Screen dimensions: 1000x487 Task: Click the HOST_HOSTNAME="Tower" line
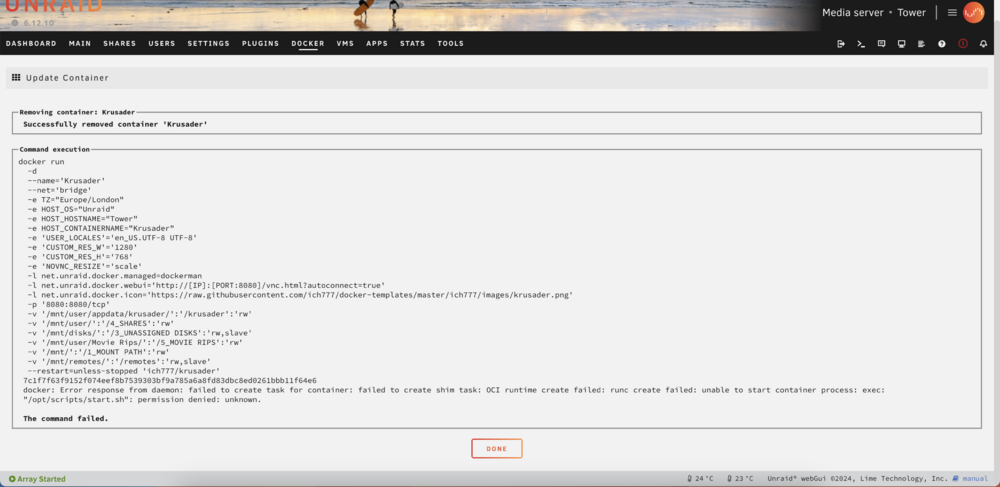(x=82, y=219)
